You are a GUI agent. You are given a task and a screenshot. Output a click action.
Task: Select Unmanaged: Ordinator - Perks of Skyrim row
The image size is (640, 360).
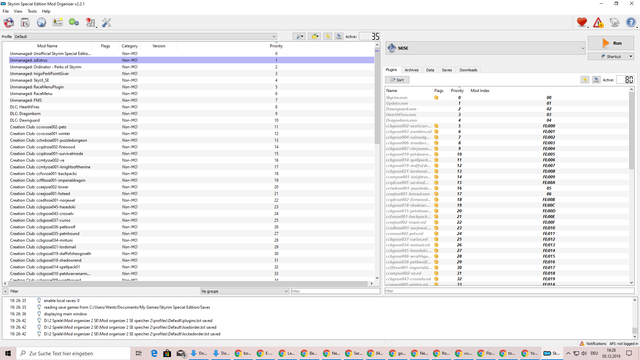191,67
